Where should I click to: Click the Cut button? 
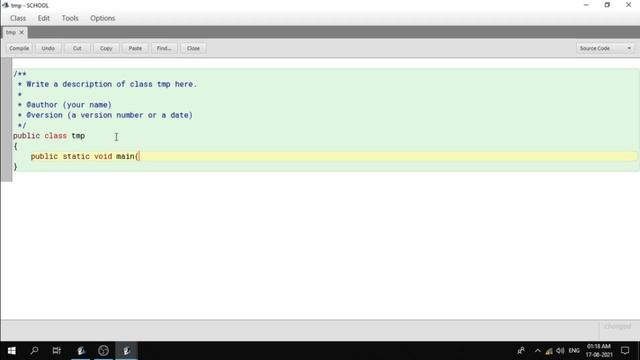pyautogui.click(x=77, y=48)
